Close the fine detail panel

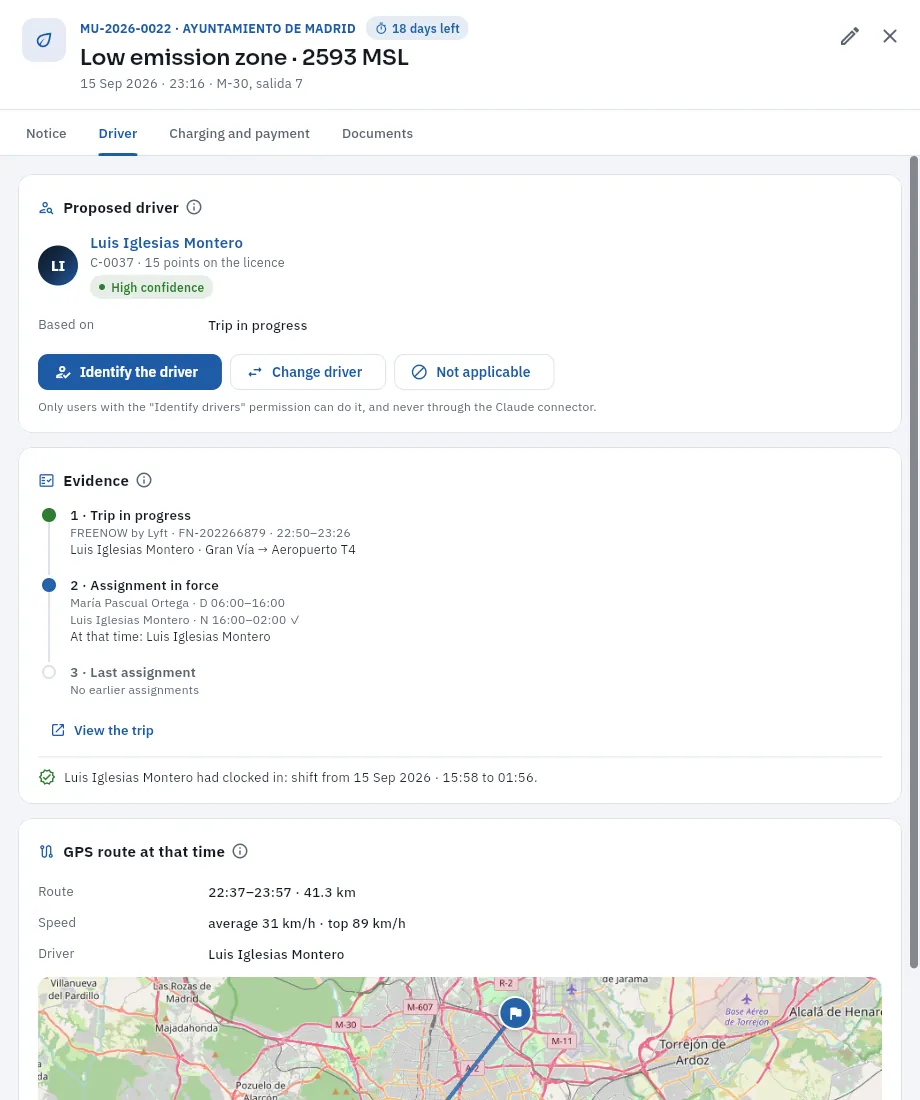[x=890, y=36]
